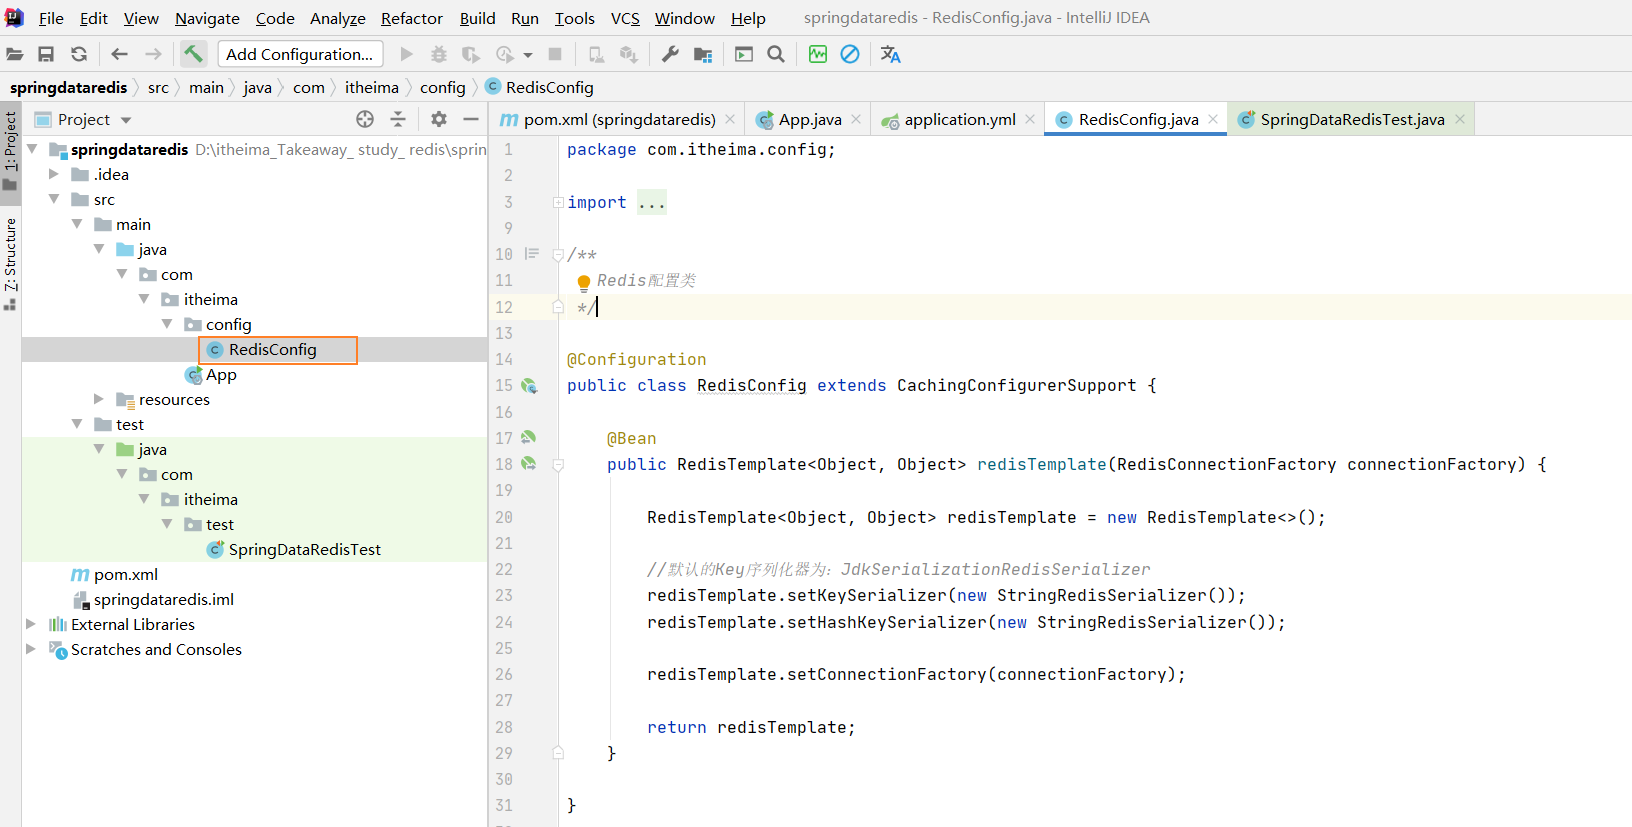The width and height of the screenshot is (1632, 827).
Task: Collapse the test source folder
Action: pyautogui.click(x=77, y=424)
